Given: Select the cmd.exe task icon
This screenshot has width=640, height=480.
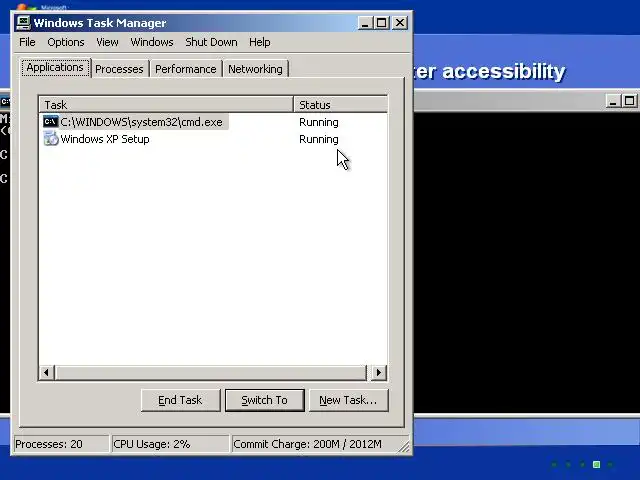Looking at the screenshot, I should tap(51, 122).
